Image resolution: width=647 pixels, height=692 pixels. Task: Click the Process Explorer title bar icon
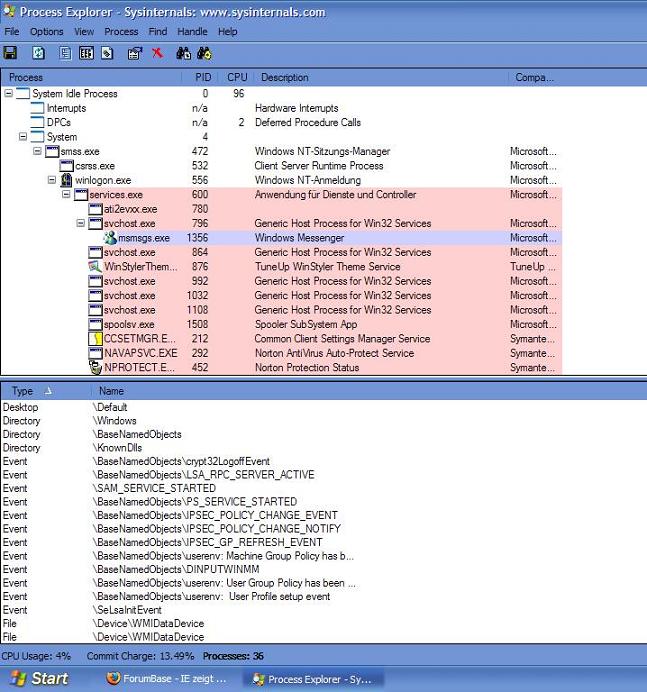click(9, 11)
